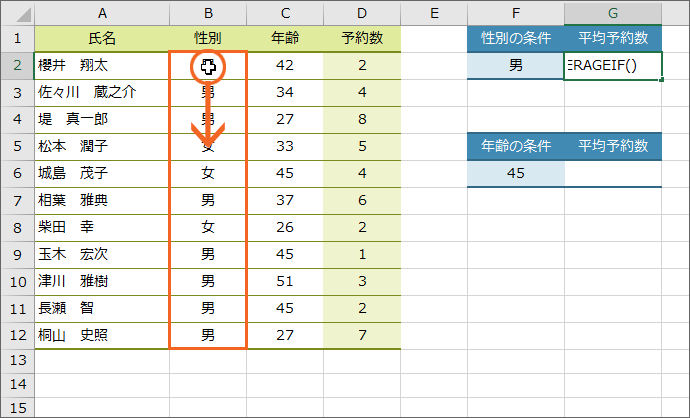The width and height of the screenshot is (690, 418).
Task: Select column E header
Action: [434, 13]
